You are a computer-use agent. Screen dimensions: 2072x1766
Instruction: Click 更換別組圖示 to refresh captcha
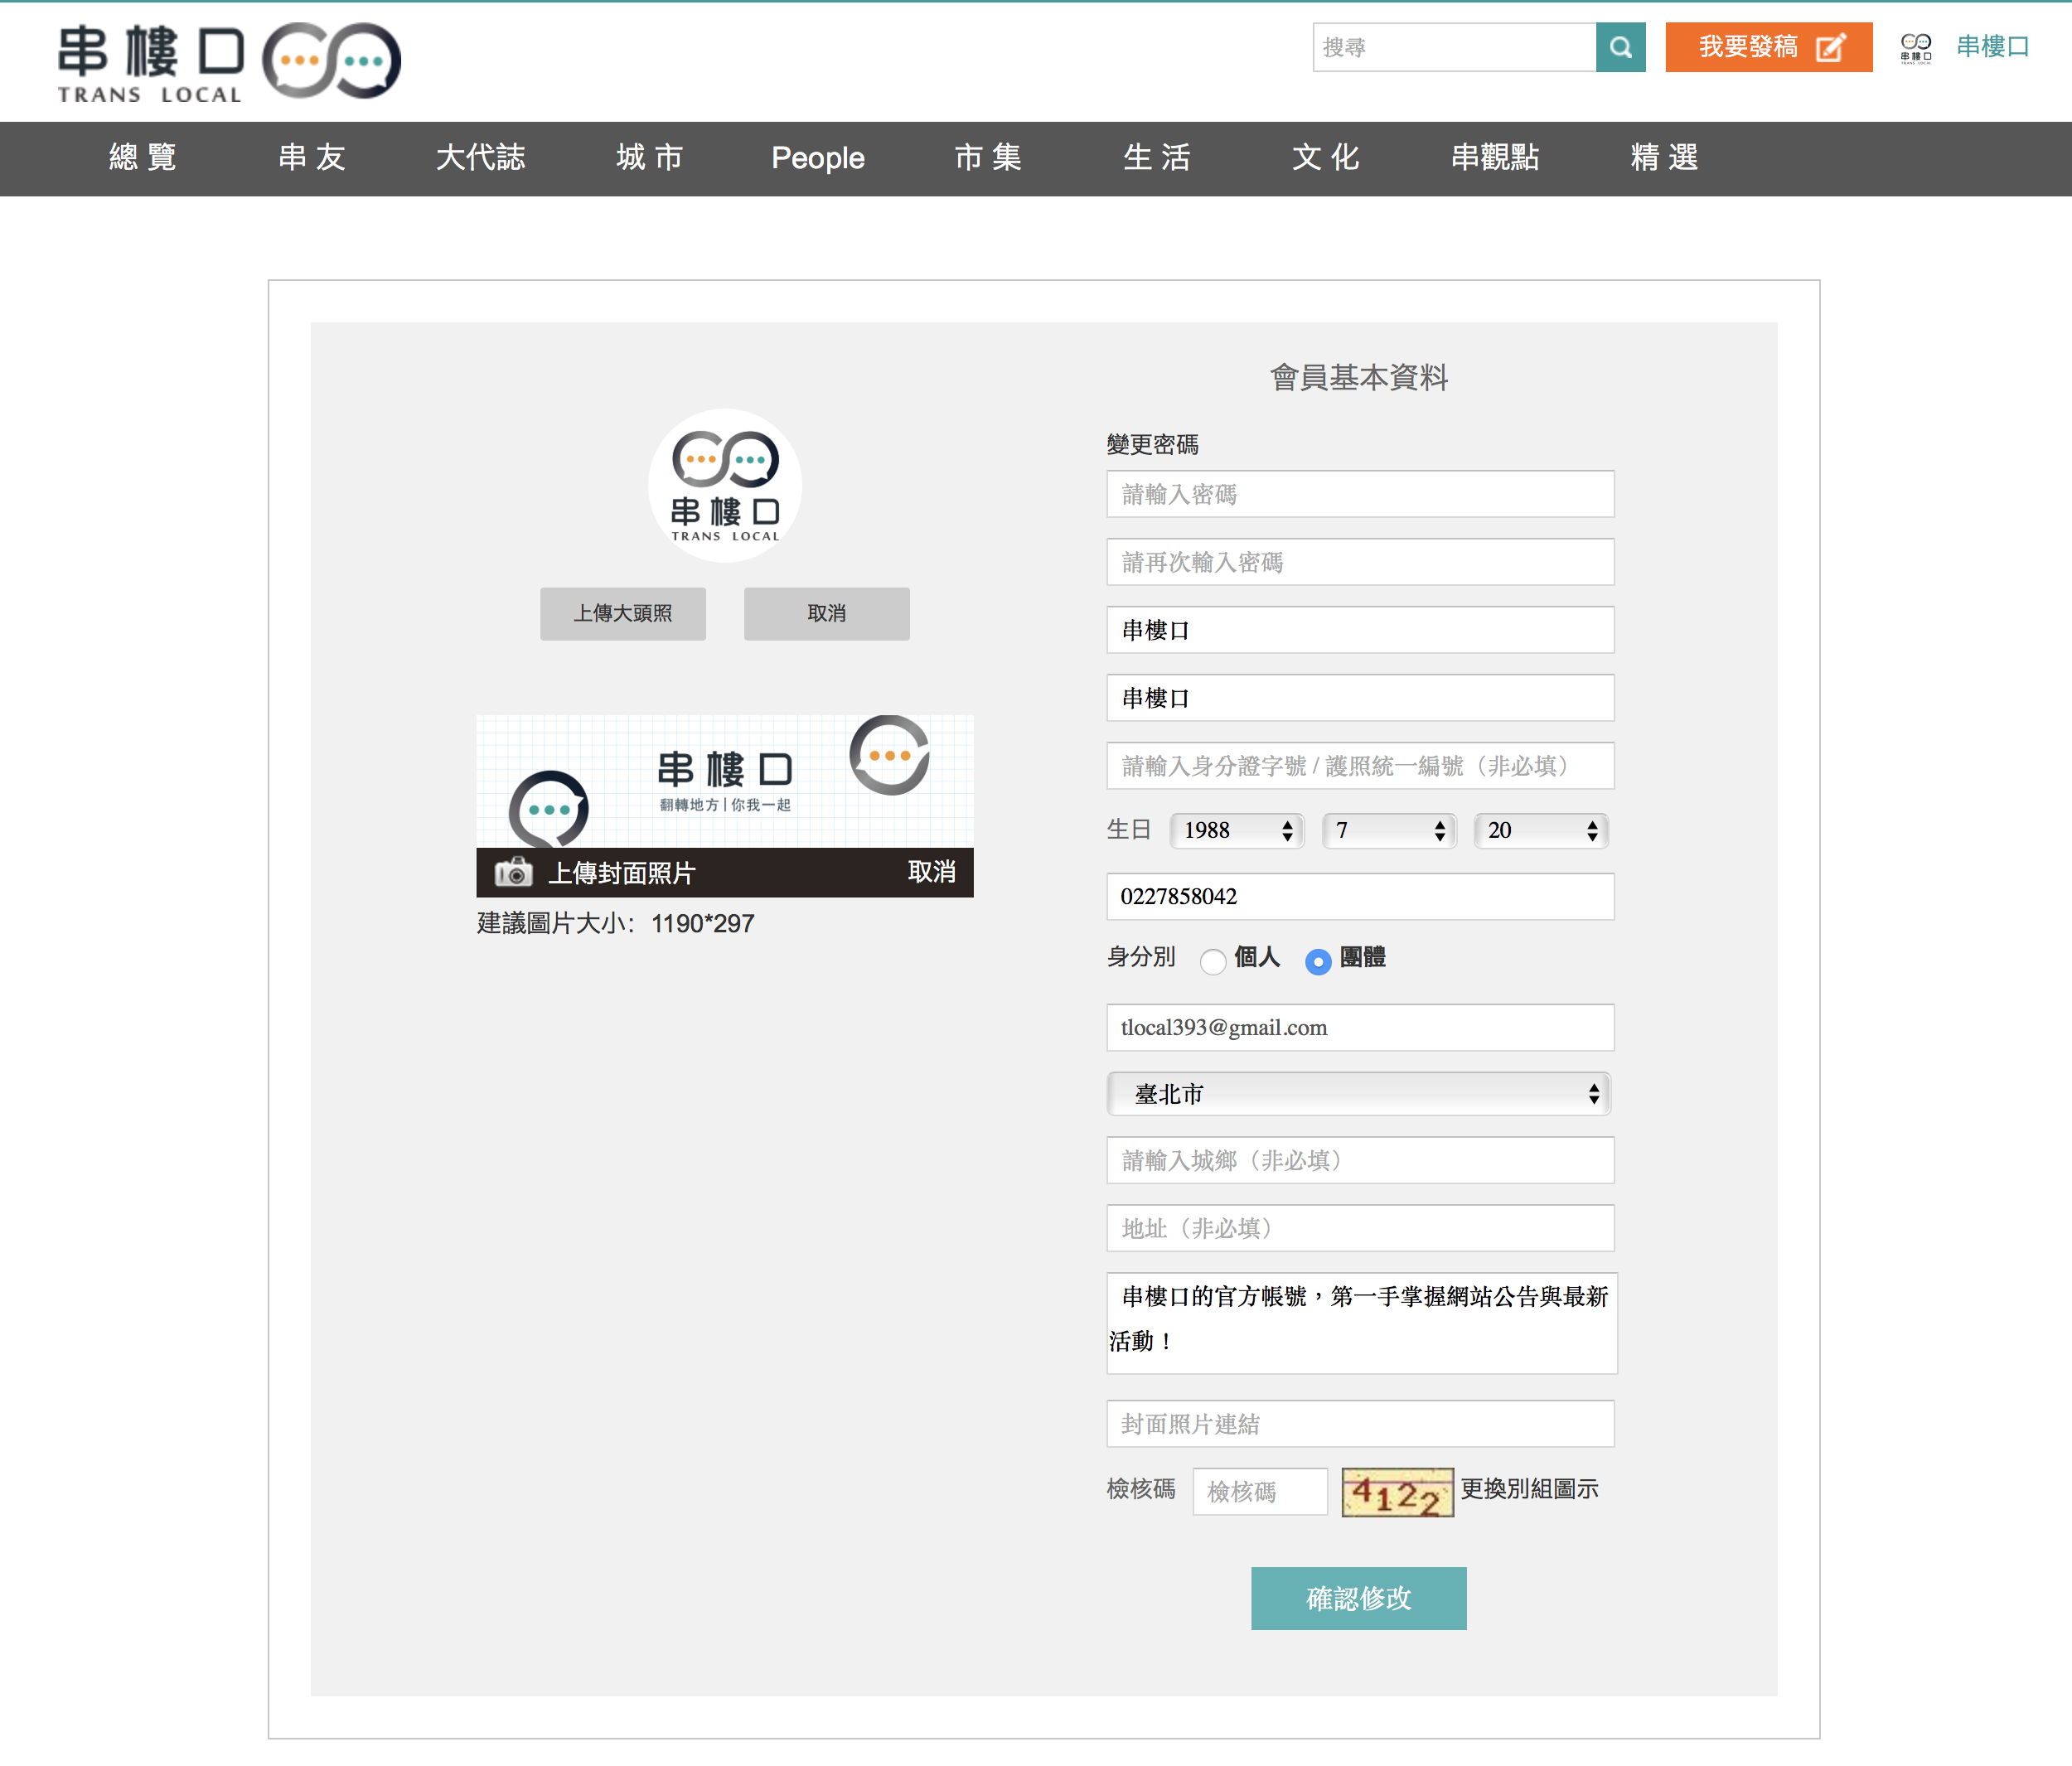[x=1528, y=1489]
